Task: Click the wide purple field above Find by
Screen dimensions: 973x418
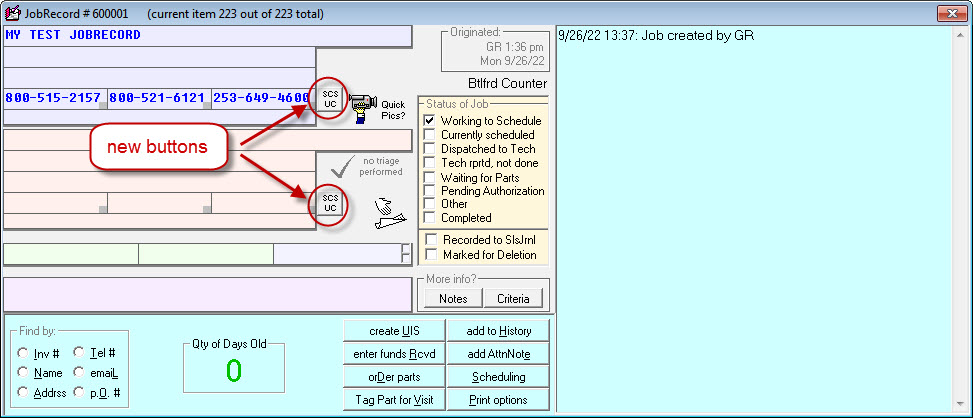Action: tap(207, 294)
